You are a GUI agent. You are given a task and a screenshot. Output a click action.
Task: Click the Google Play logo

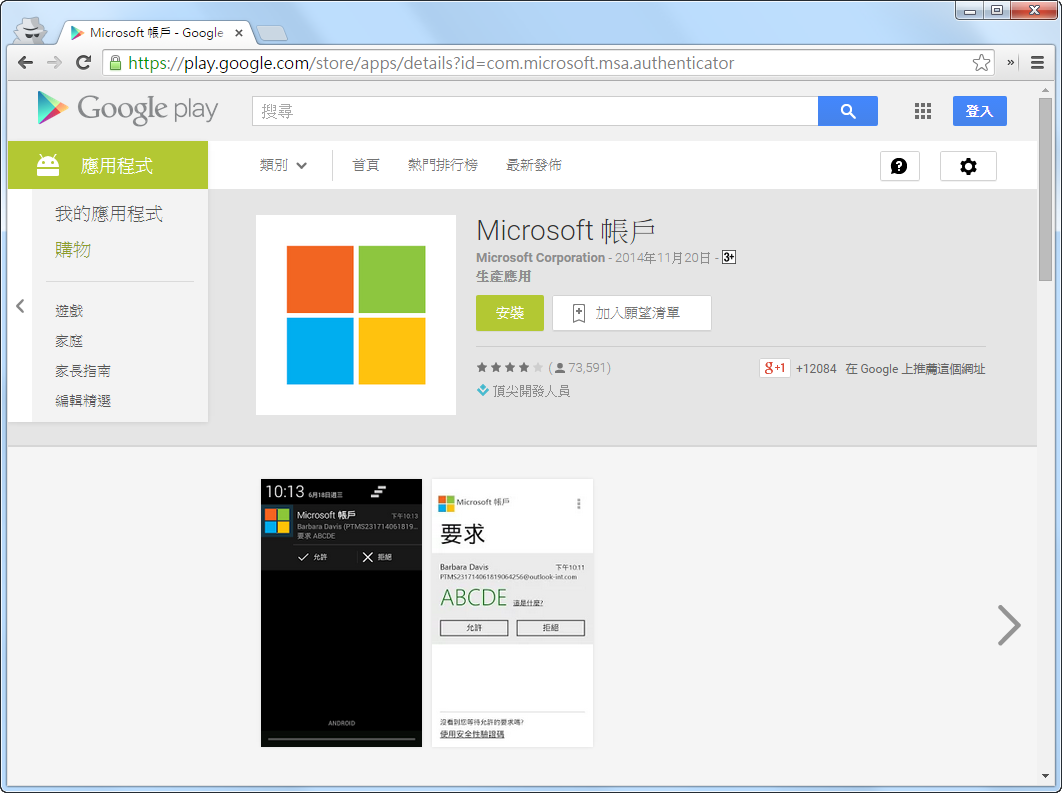(127, 108)
